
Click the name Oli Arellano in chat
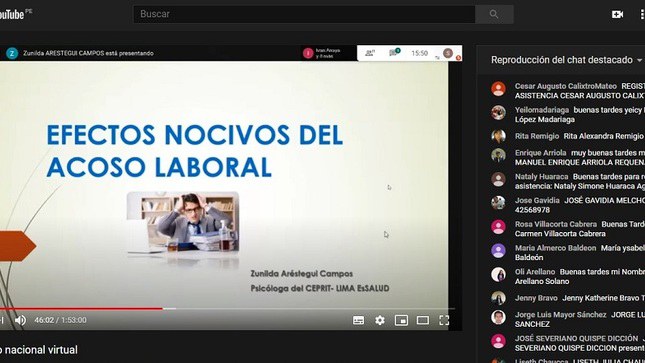coord(535,272)
